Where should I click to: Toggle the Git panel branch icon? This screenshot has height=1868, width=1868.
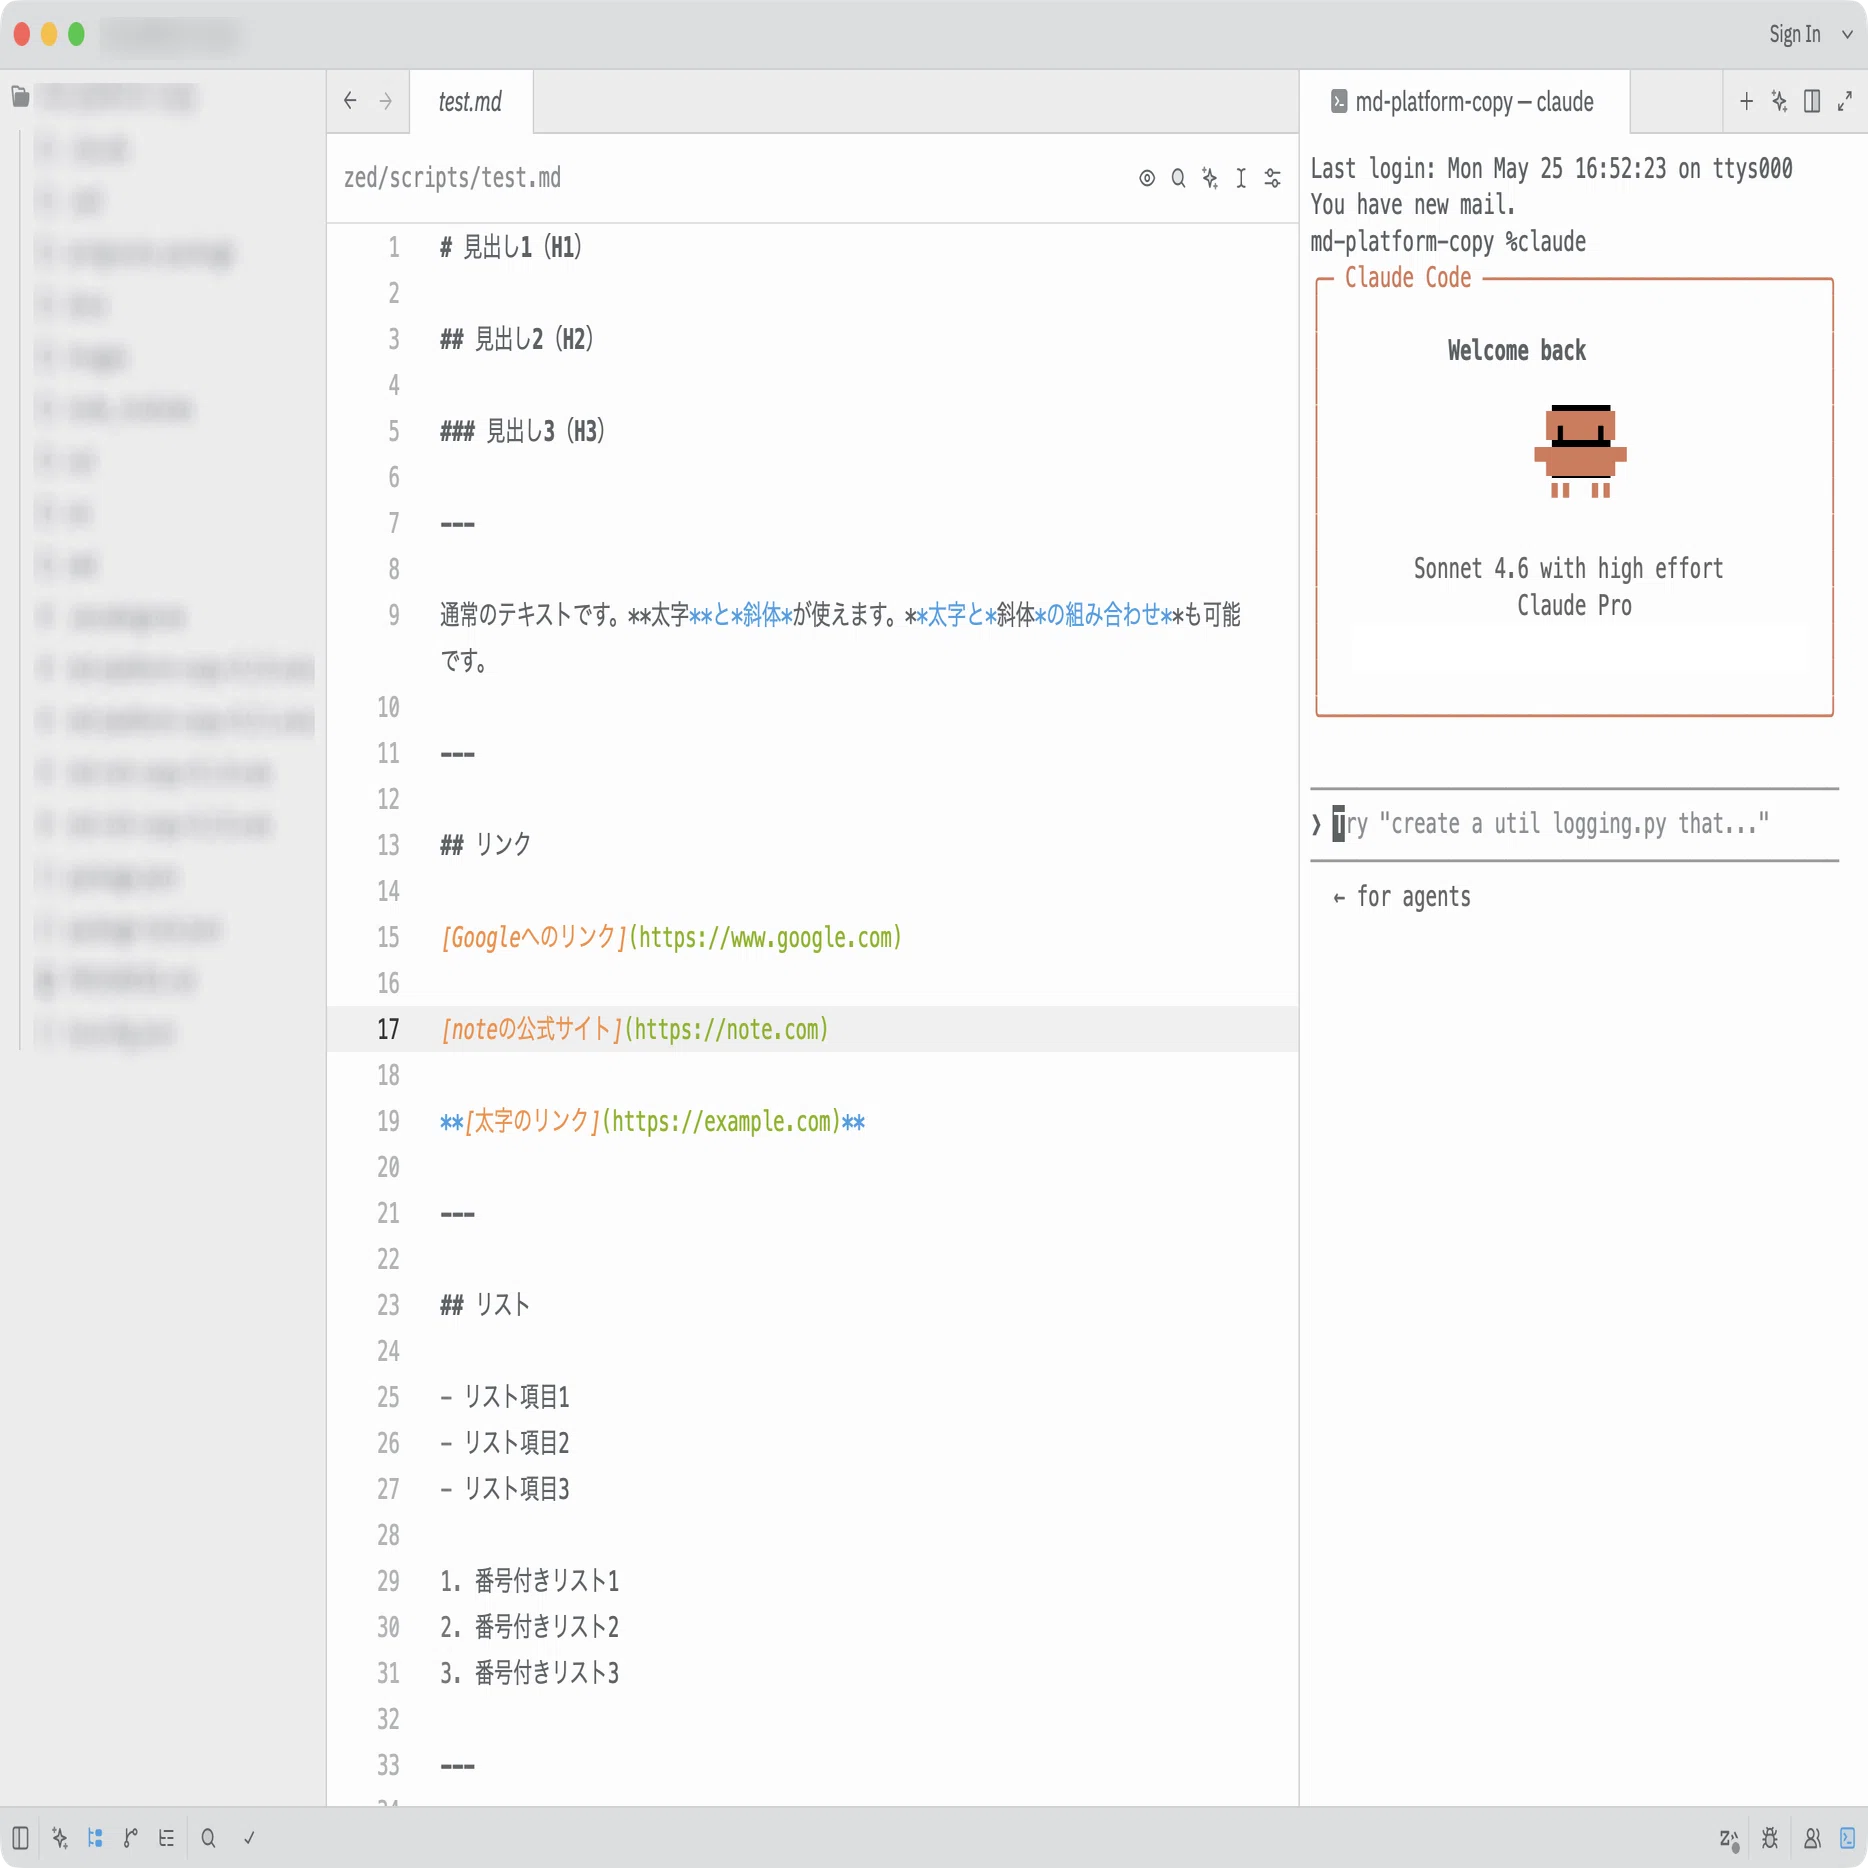tap(130, 1838)
